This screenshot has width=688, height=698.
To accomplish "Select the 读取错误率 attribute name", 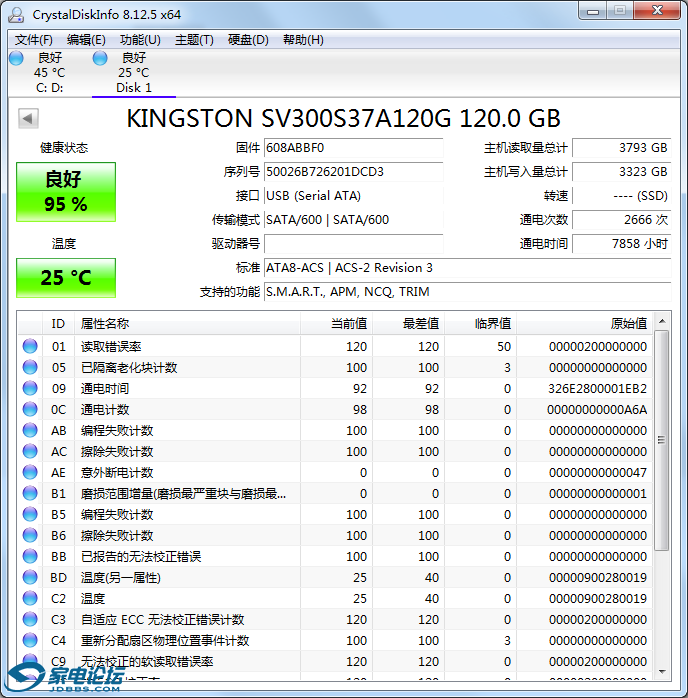I will click(111, 347).
